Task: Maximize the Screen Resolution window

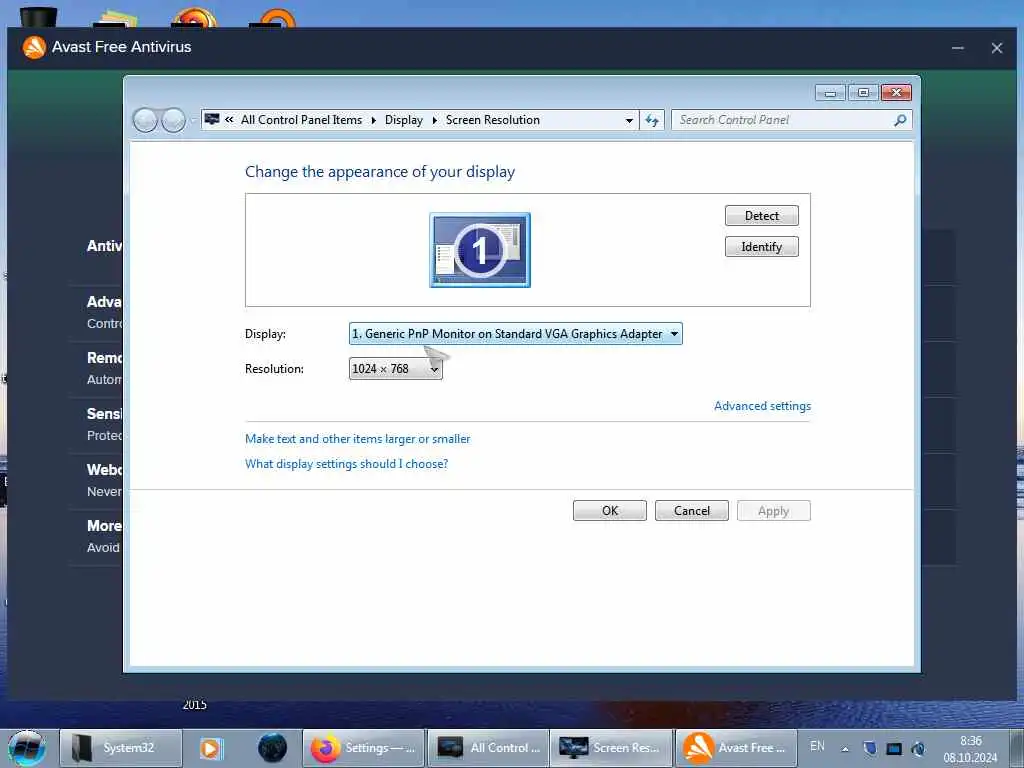Action: [x=863, y=93]
